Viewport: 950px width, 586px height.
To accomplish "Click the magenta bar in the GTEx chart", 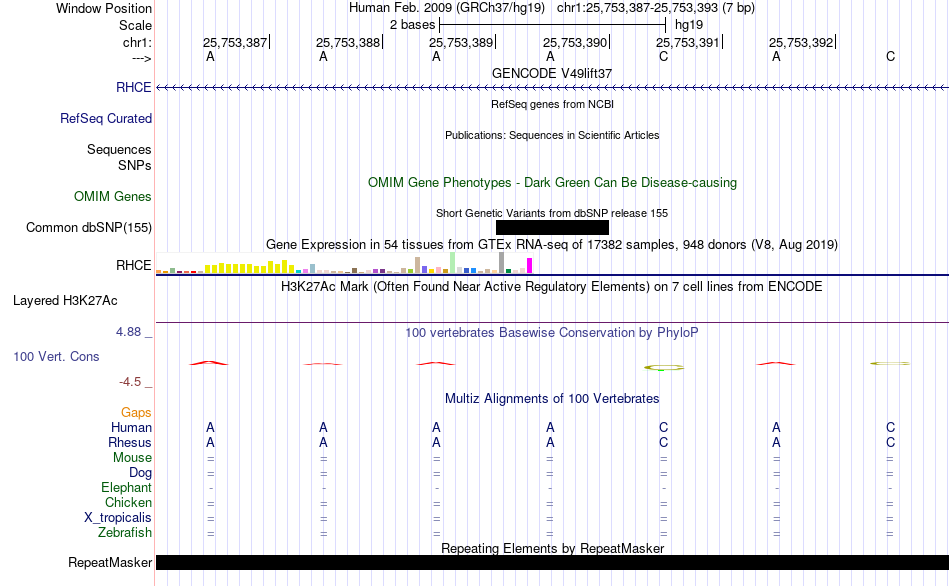I will click(530, 265).
